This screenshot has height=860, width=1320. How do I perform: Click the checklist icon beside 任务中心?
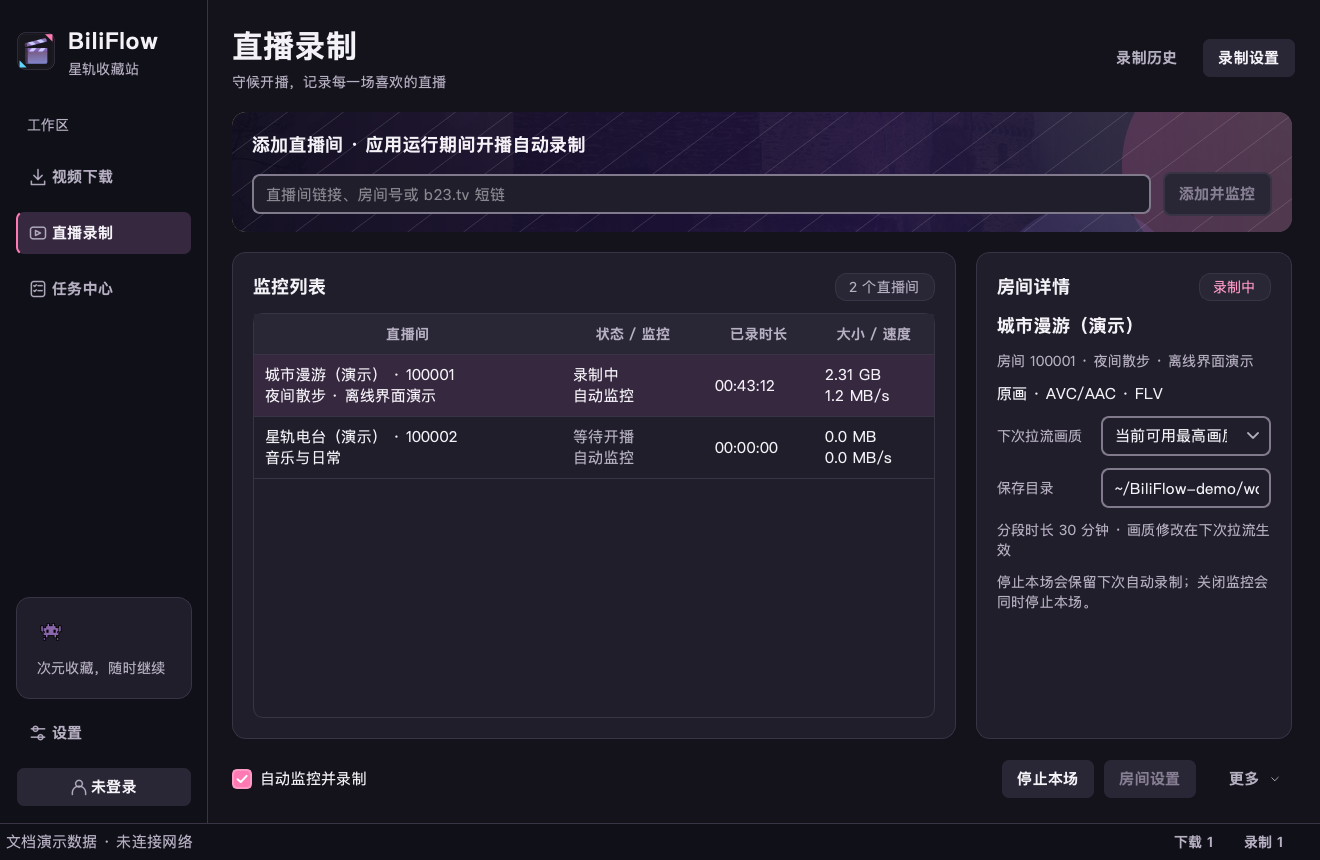38,289
